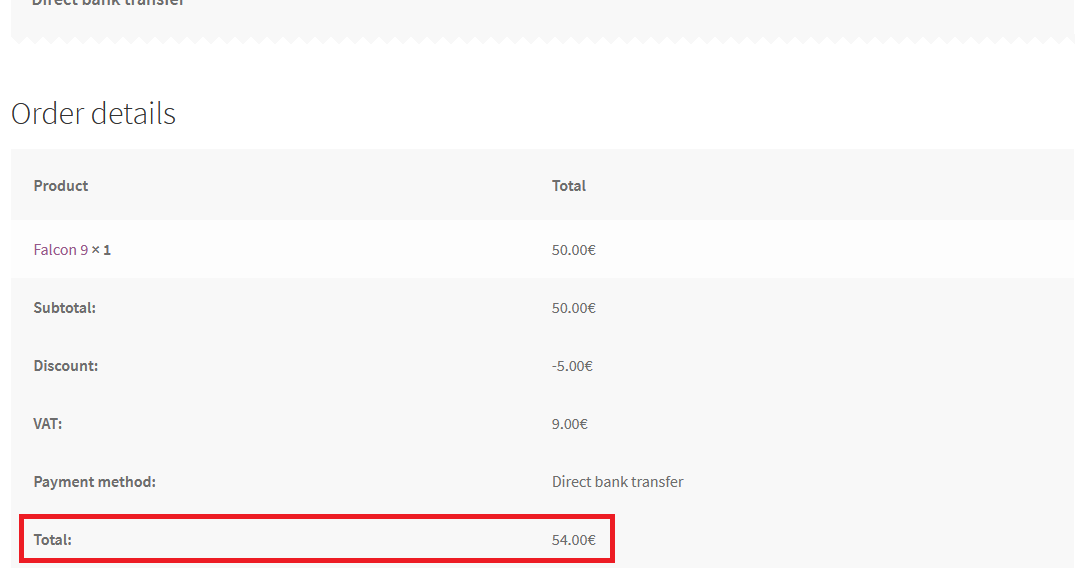Click the × 1 quantity text
Image resolution: width=1081 pixels, height=580 pixels.
tap(102, 250)
